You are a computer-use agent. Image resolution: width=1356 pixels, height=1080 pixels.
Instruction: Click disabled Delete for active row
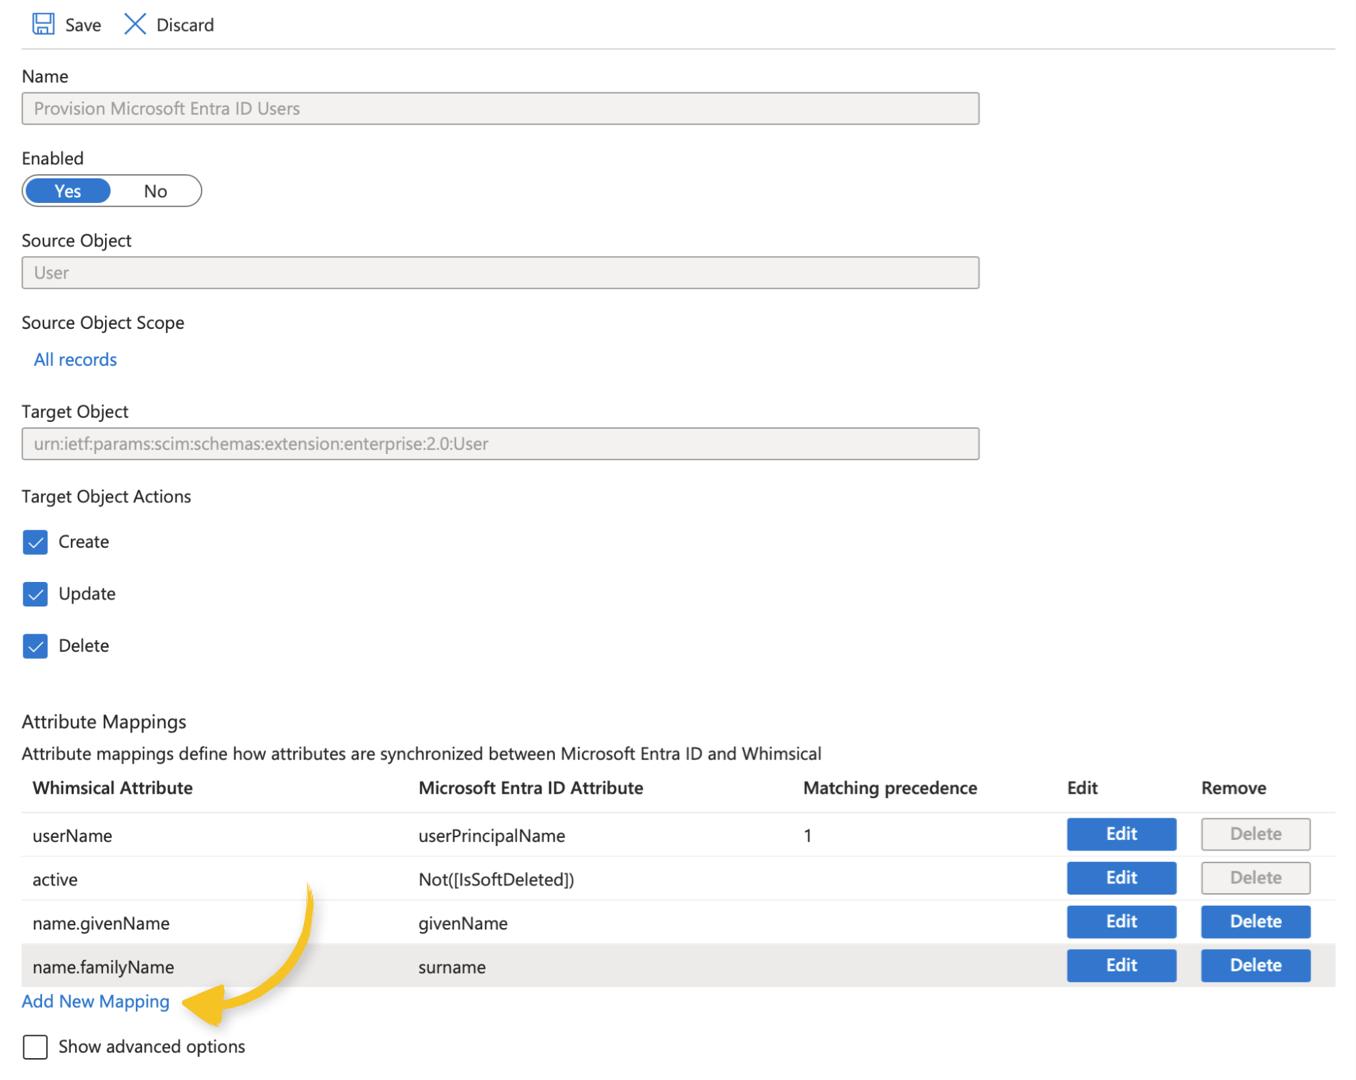coord(1255,878)
